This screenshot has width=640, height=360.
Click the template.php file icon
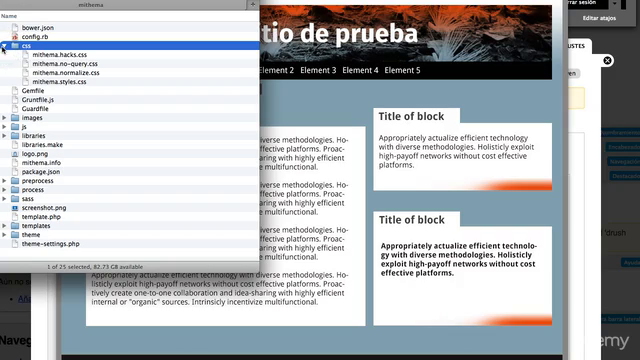tap(15, 217)
